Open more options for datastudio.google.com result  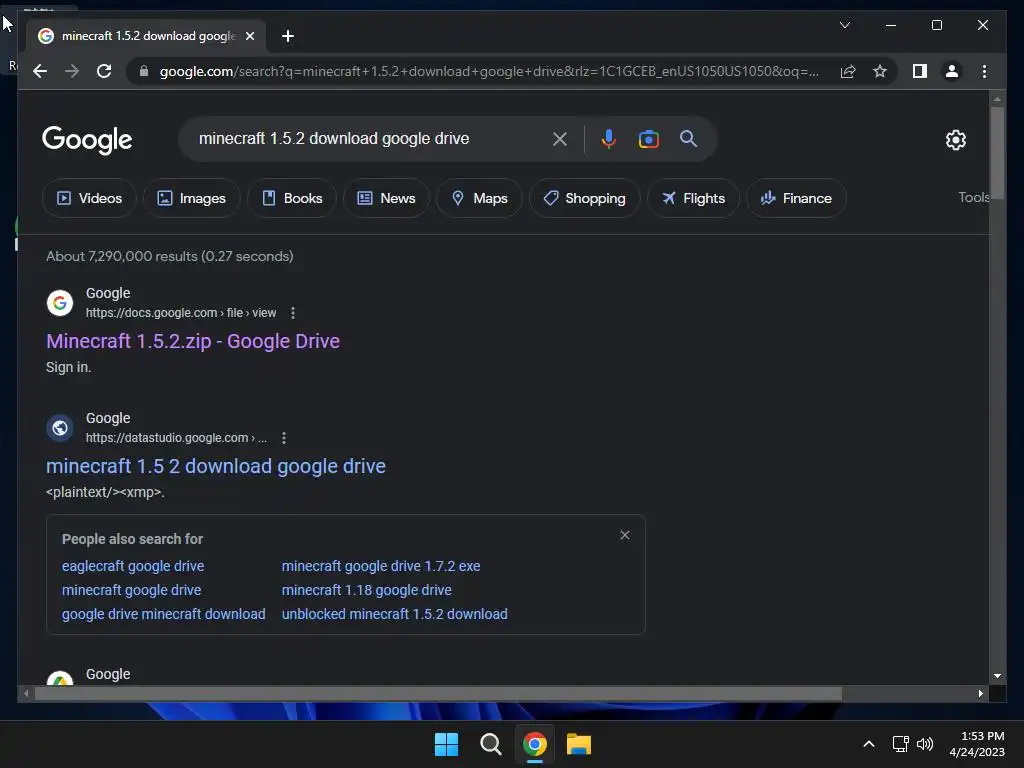click(x=283, y=438)
